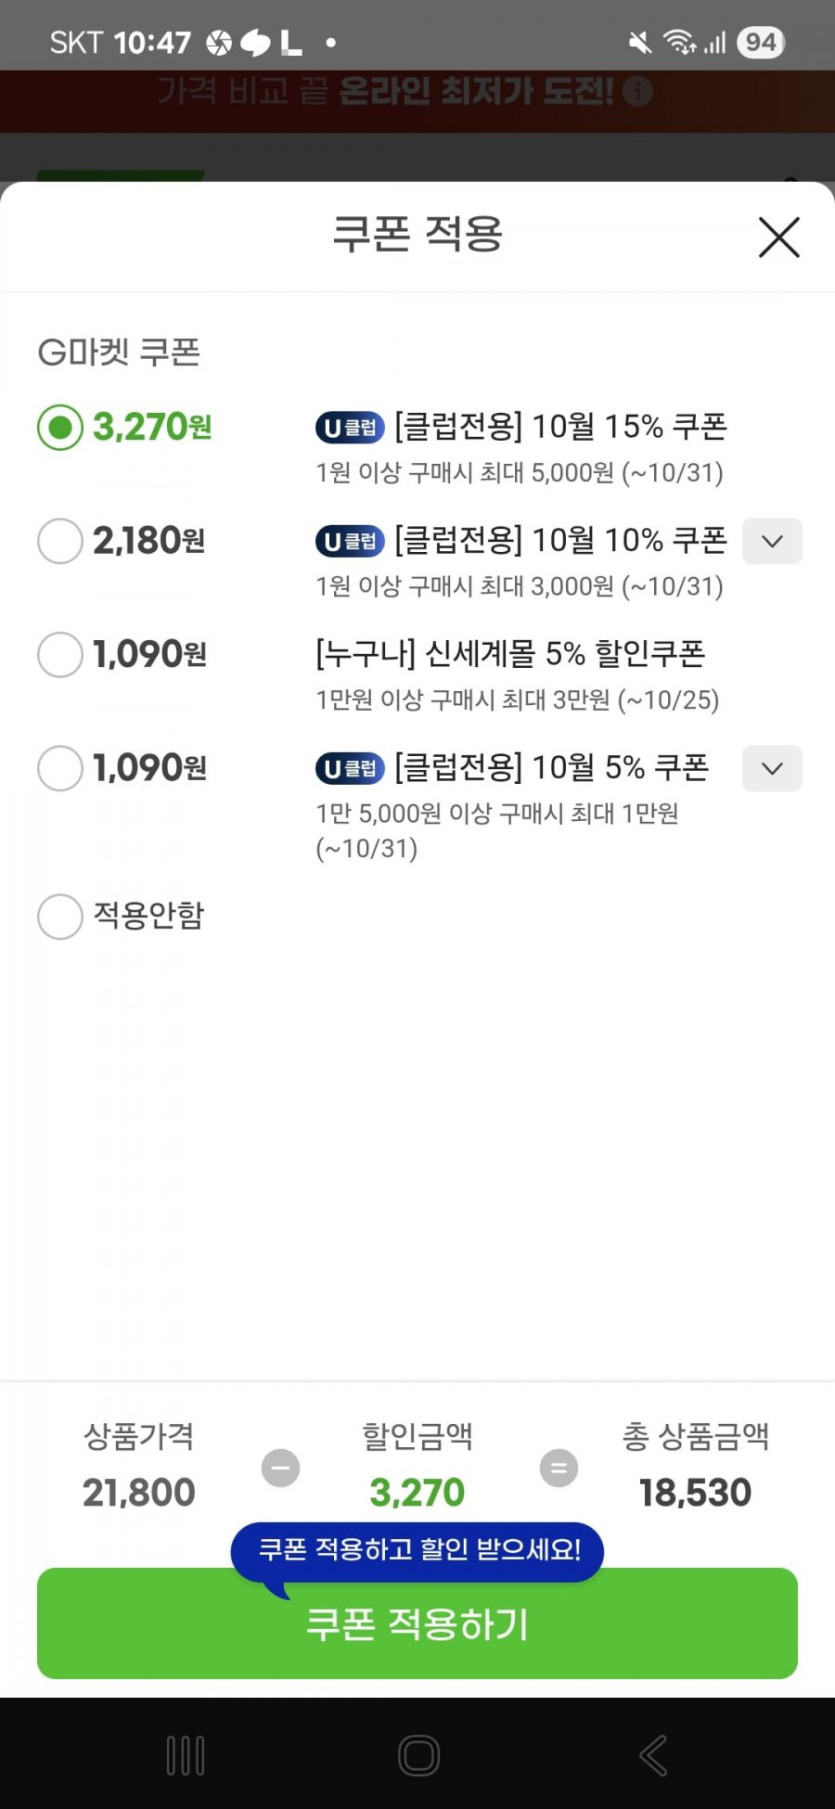Select the 3,270원 15% club coupon
Image resolution: width=835 pixels, height=1809 pixels.
click(x=60, y=428)
